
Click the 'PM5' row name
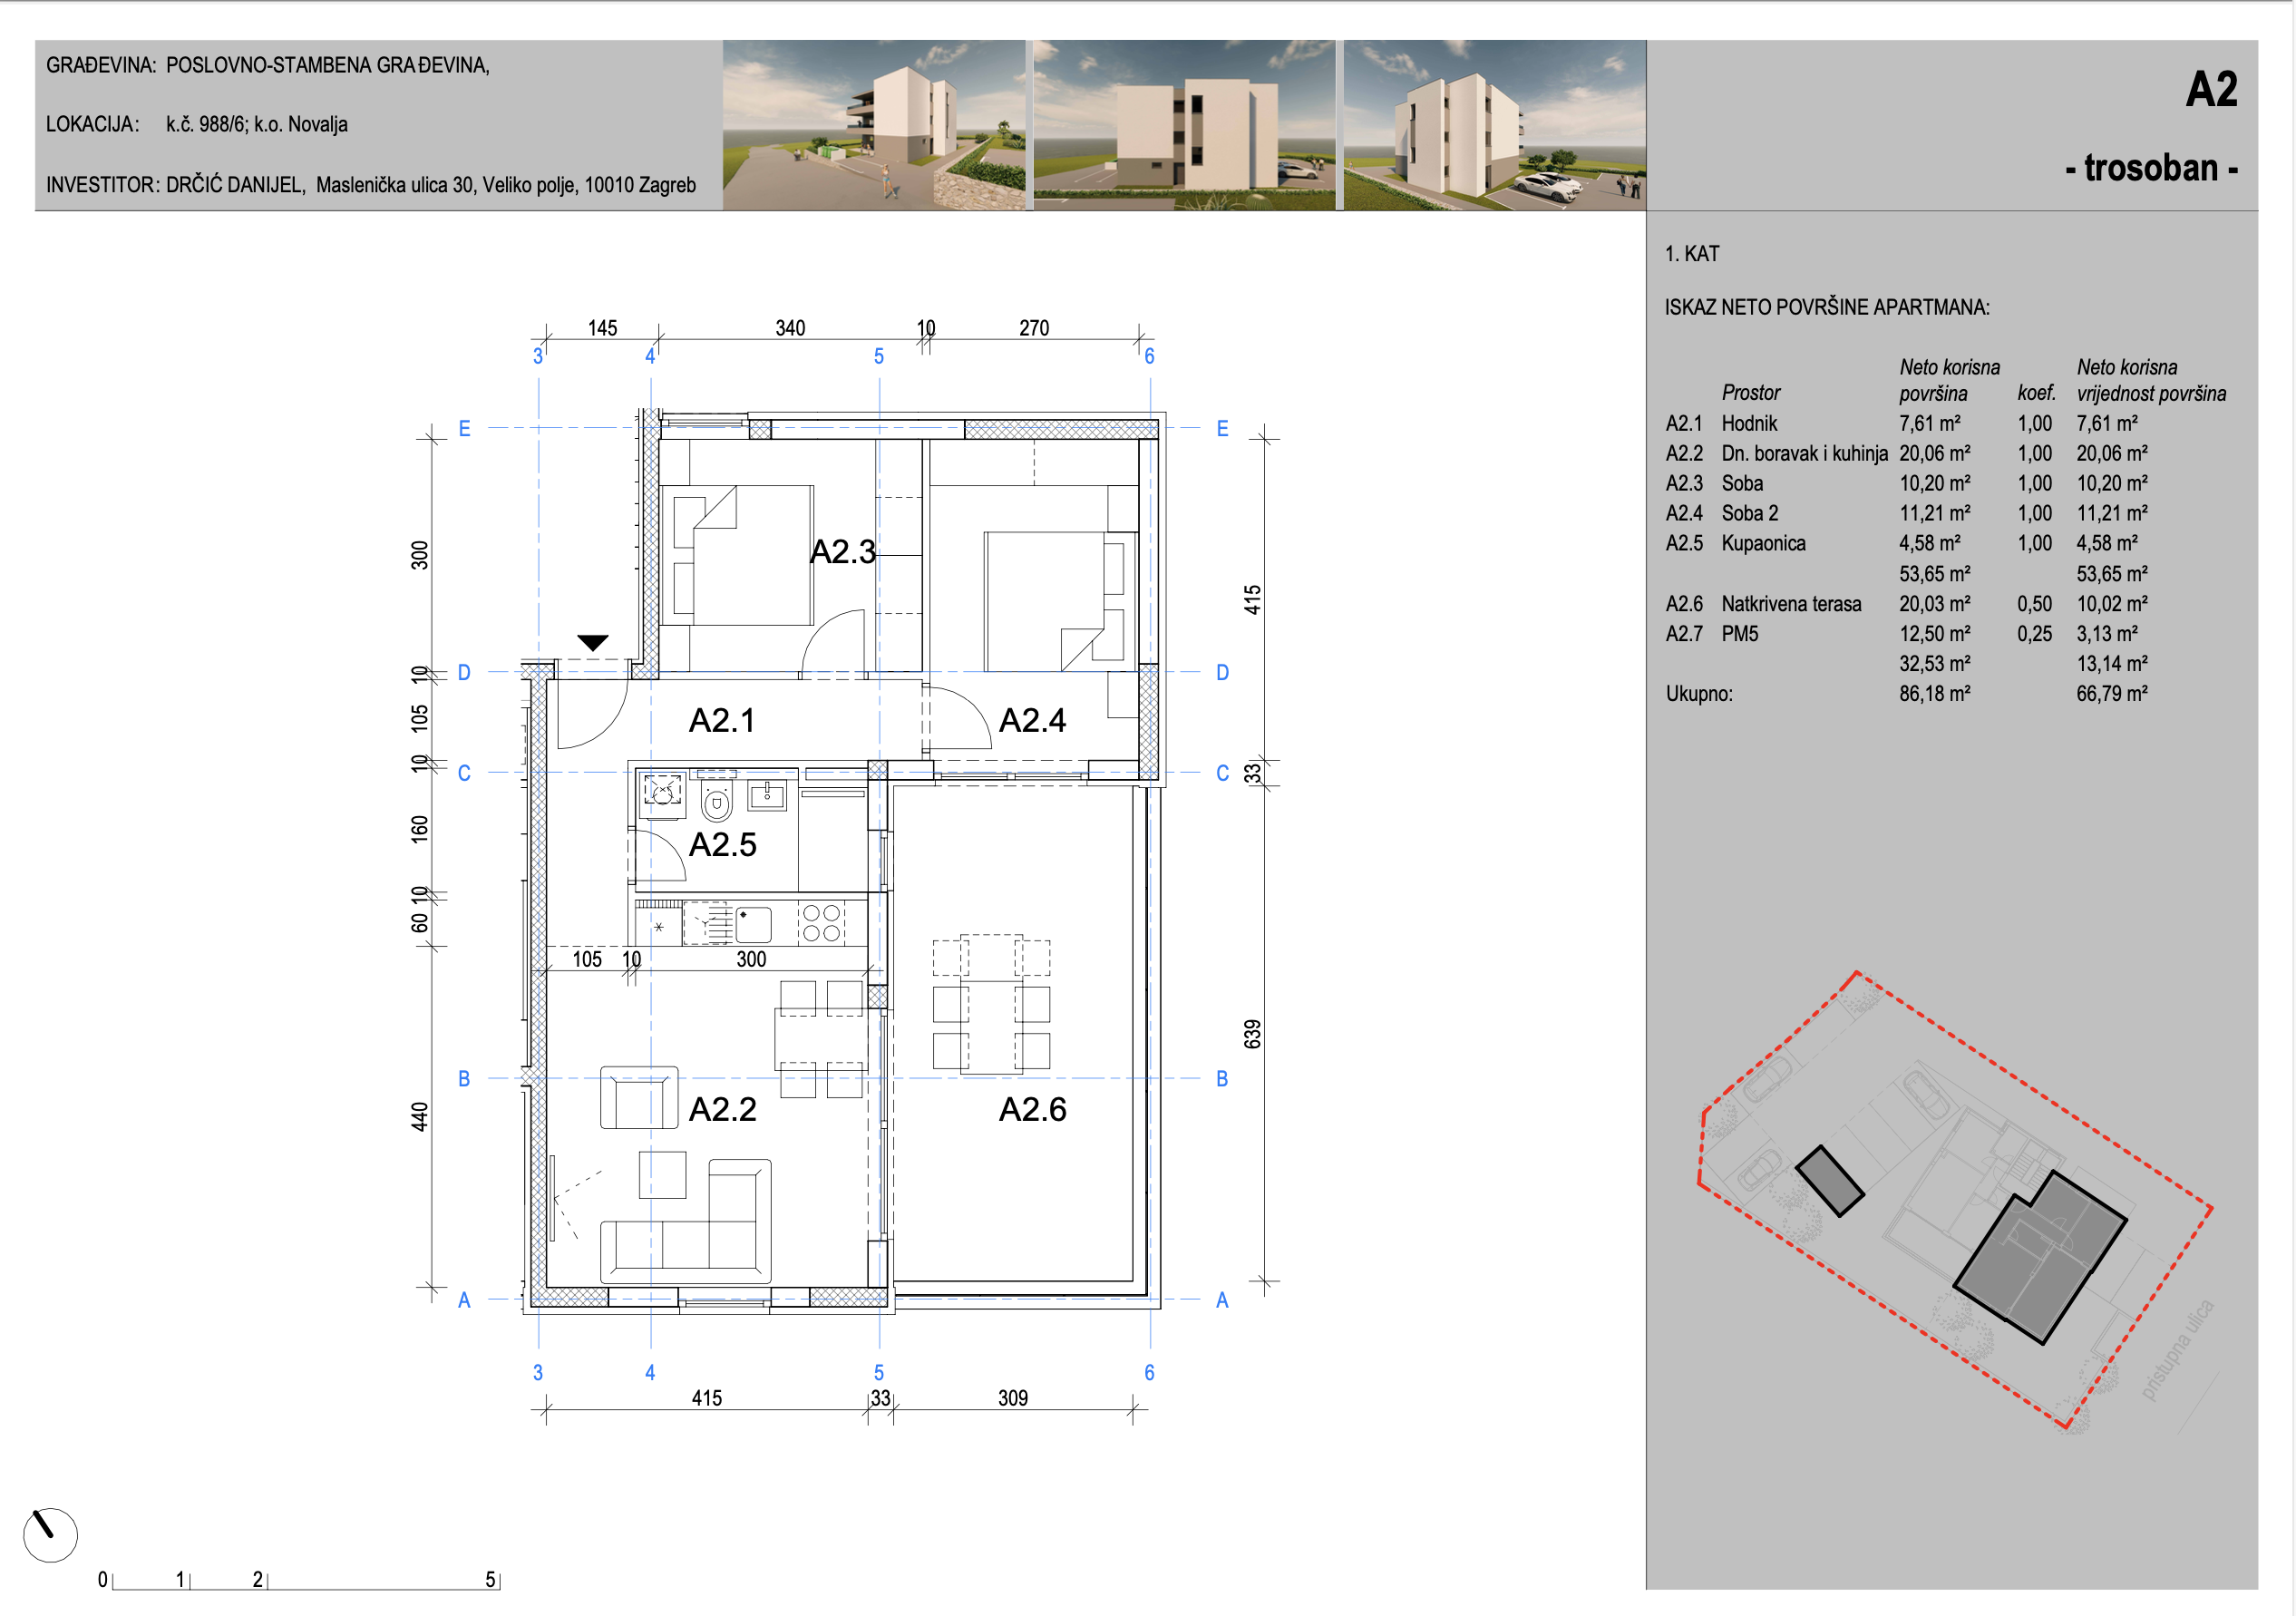(x=1739, y=634)
